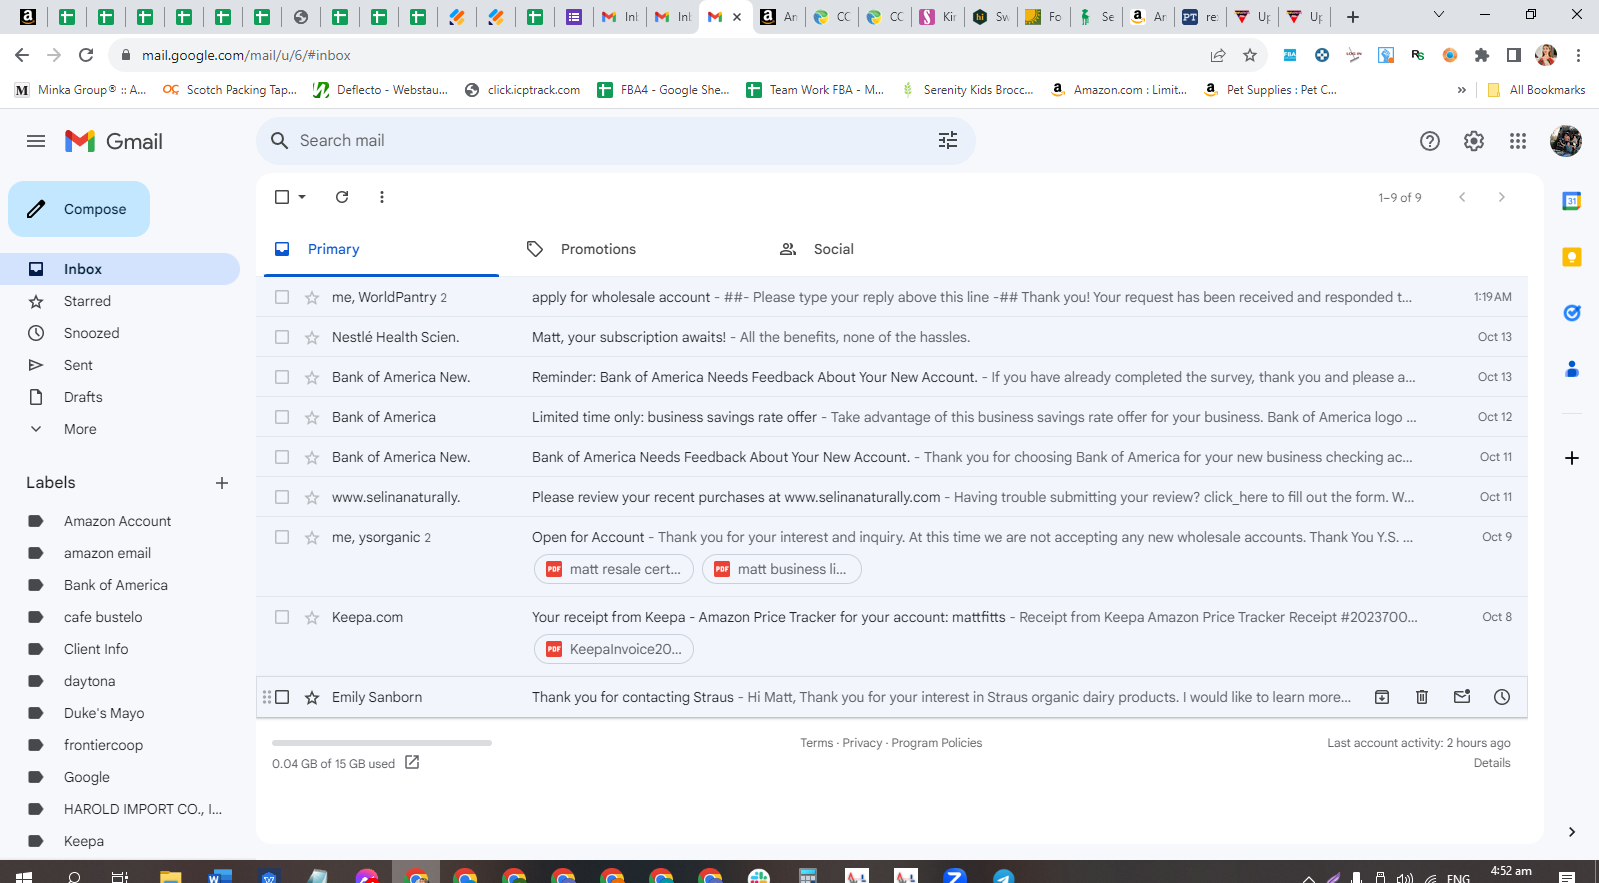
Task: Star the WorldPantry email
Action: click(x=312, y=297)
